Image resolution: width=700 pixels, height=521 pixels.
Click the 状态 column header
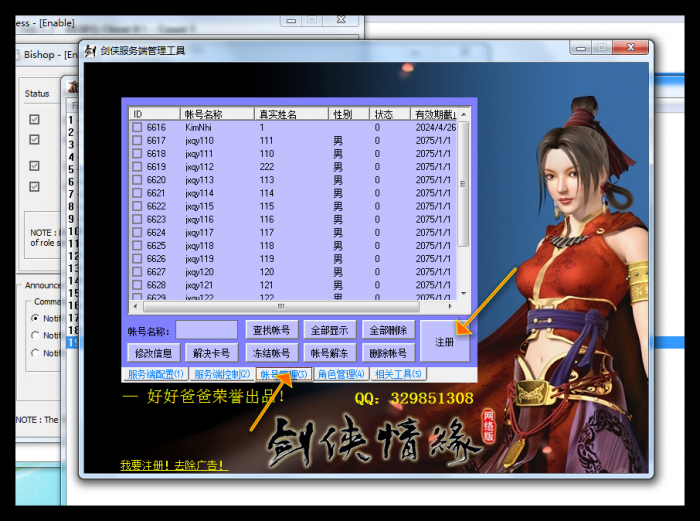[x=390, y=114]
